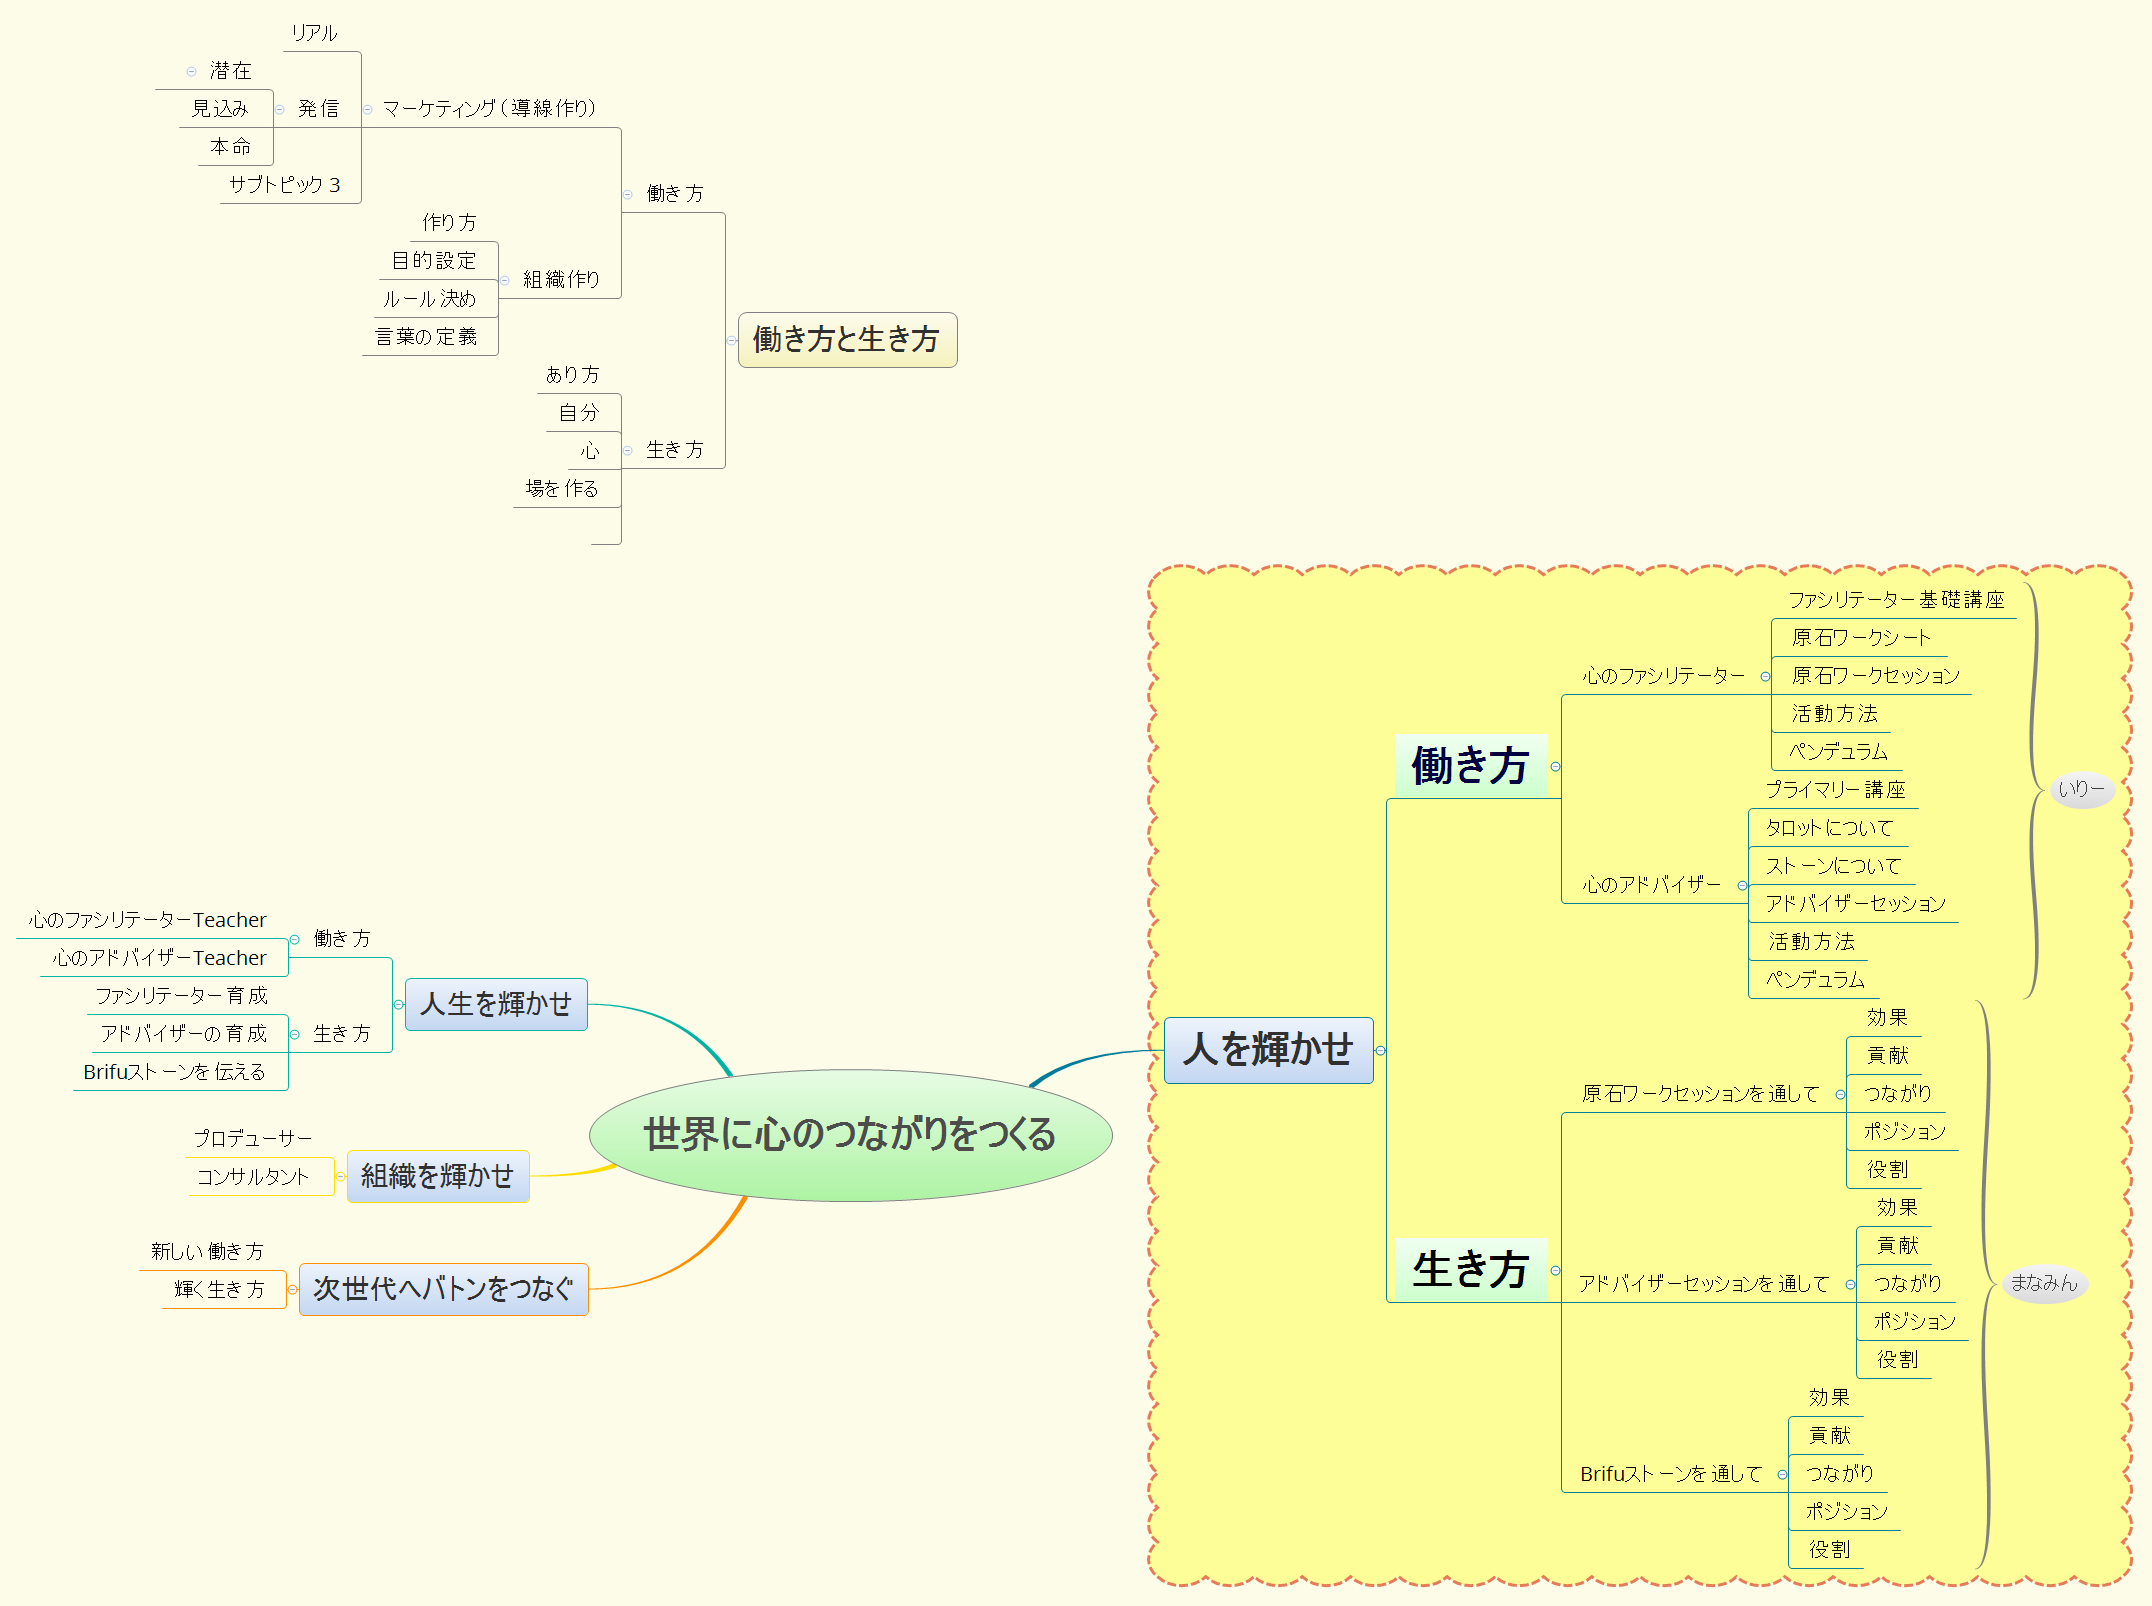Collapse the 働き方 branch minus icon
This screenshot has height=1606, width=2152.
click(1556, 768)
